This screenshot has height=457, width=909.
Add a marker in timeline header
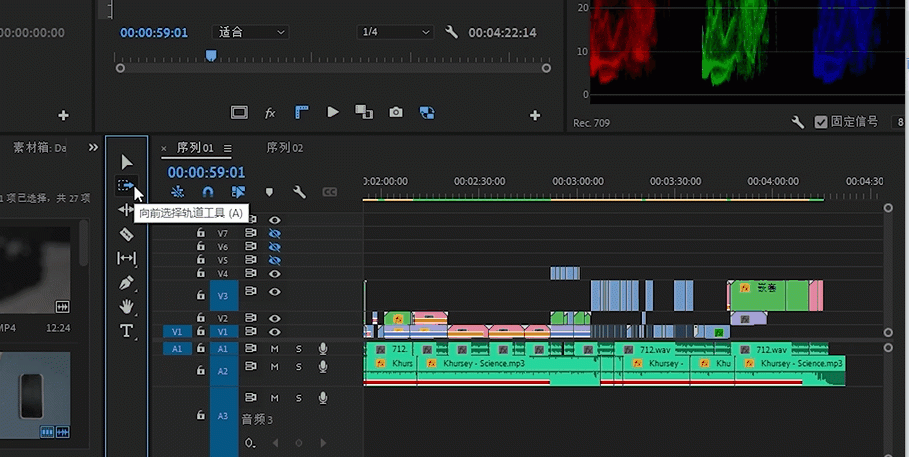point(269,192)
